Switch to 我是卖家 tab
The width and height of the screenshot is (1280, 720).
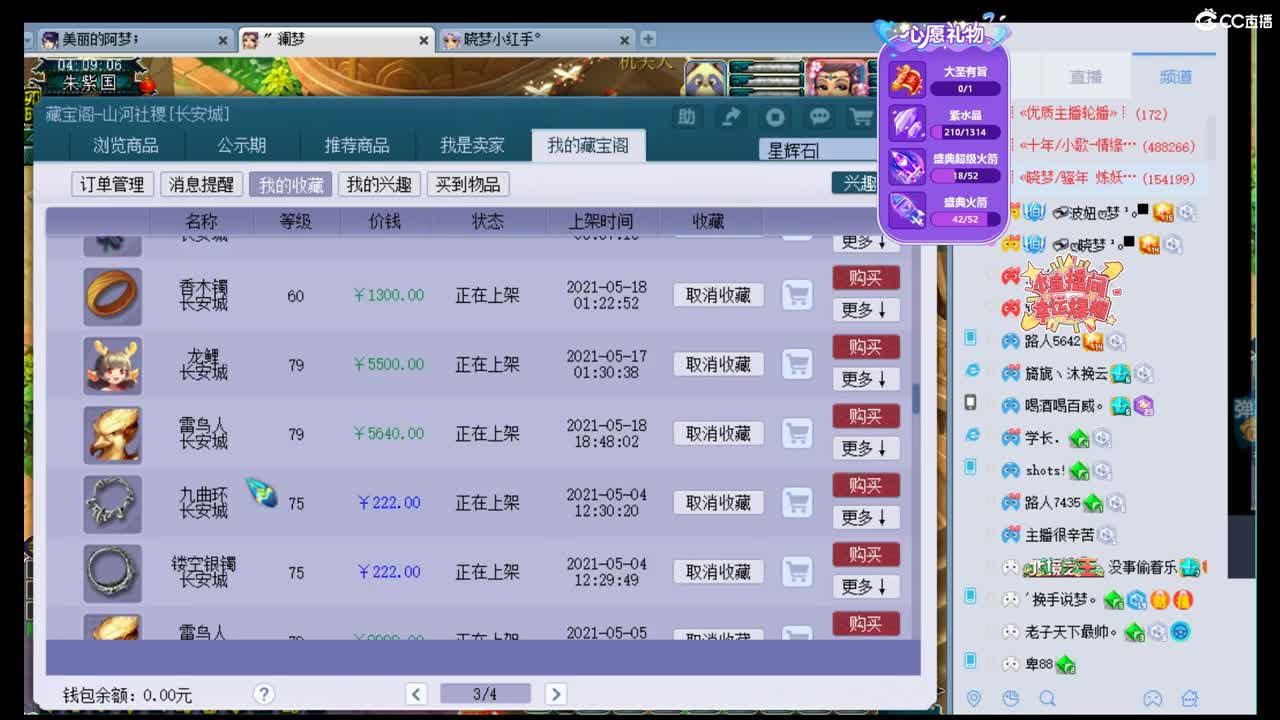point(472,145)
